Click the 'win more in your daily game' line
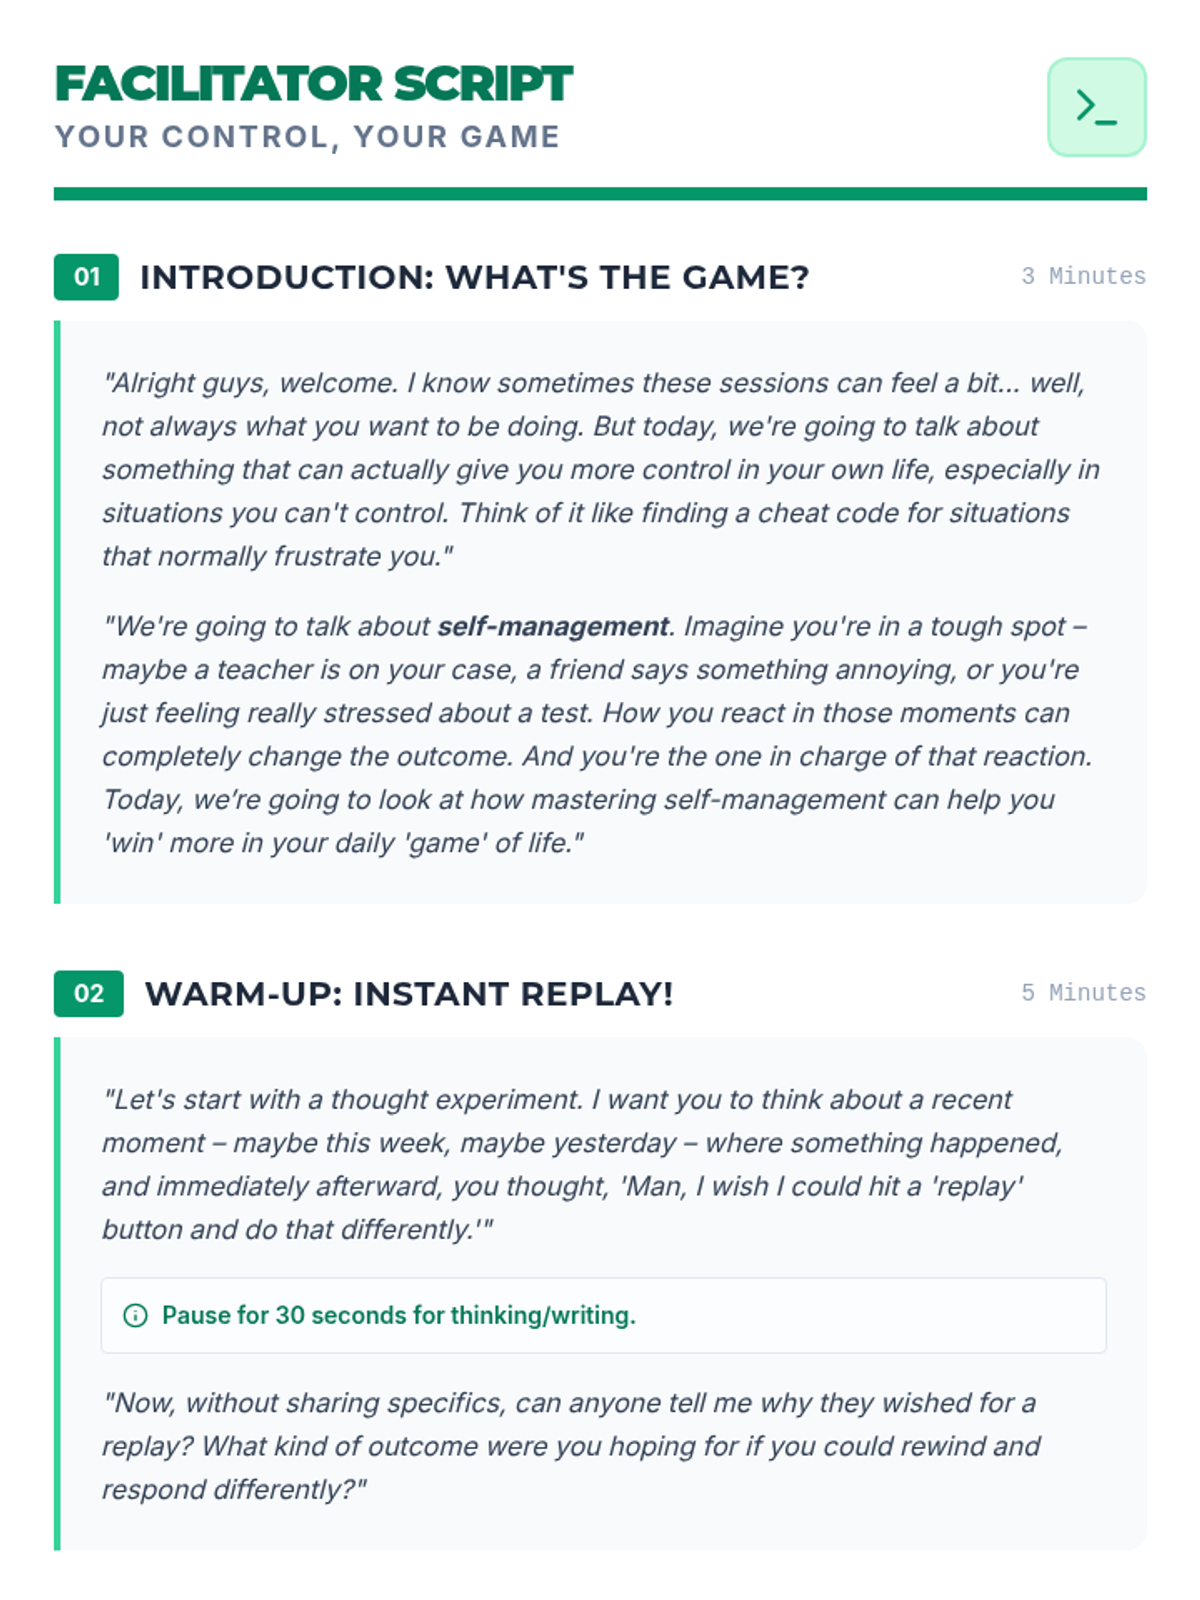The width and height of the screenshot is (1200, 1600). click(x=343, y=843)
